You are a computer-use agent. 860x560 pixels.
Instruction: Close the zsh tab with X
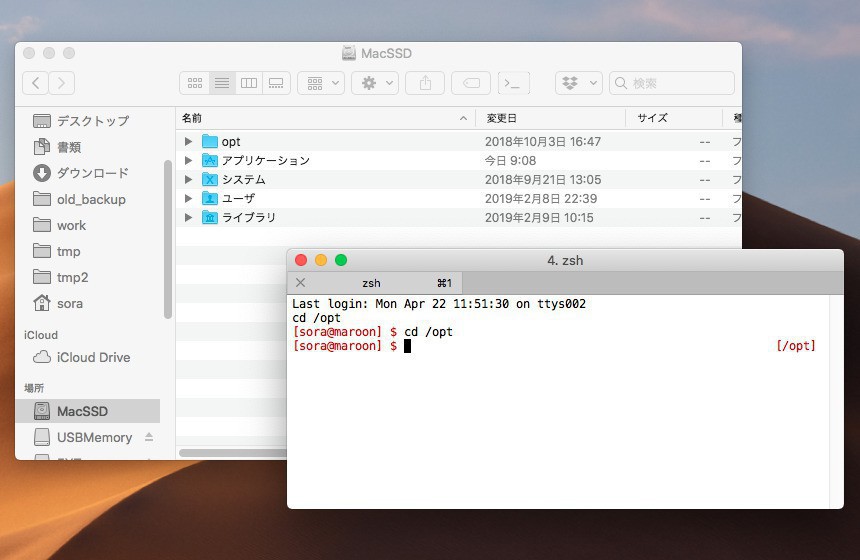(x=300, y=283)
